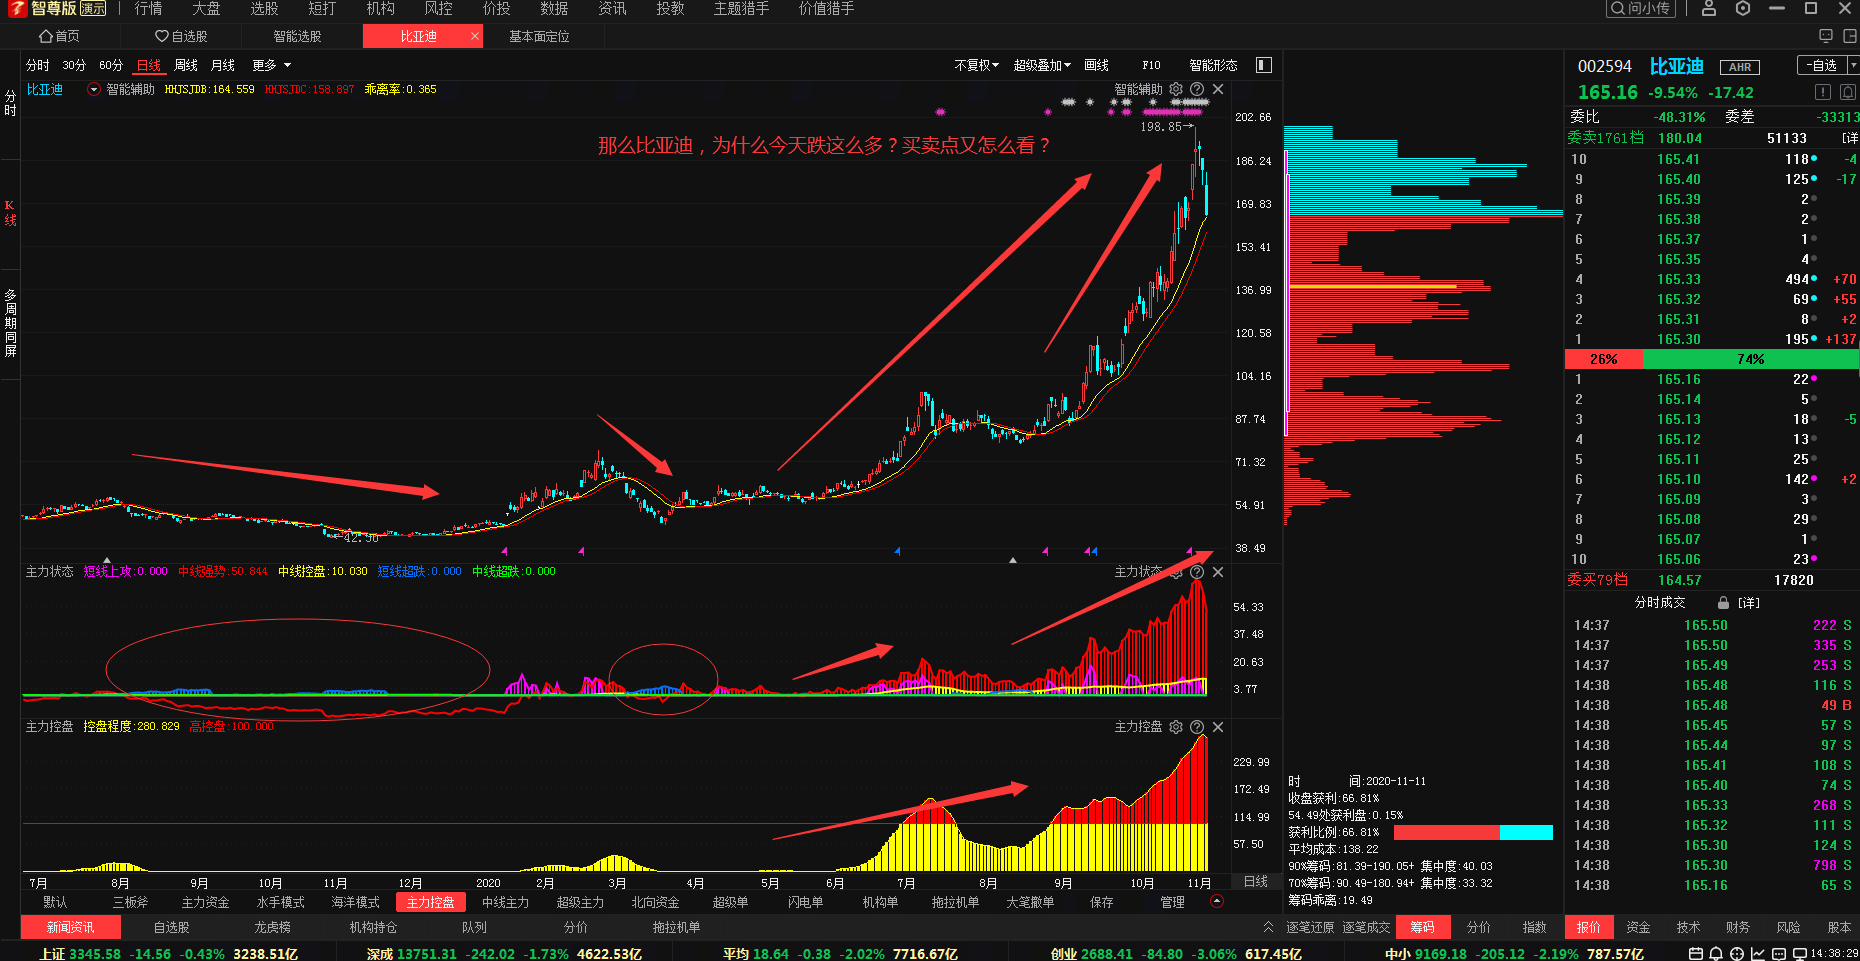Switch chart to 分时 period
The width and height of the screenshot is (1860, 961).
click(x=38, y=65)
